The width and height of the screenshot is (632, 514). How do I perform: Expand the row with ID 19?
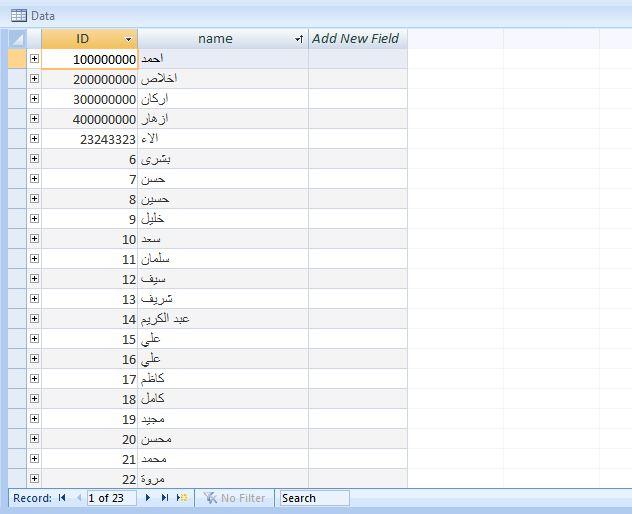[34, 418]
